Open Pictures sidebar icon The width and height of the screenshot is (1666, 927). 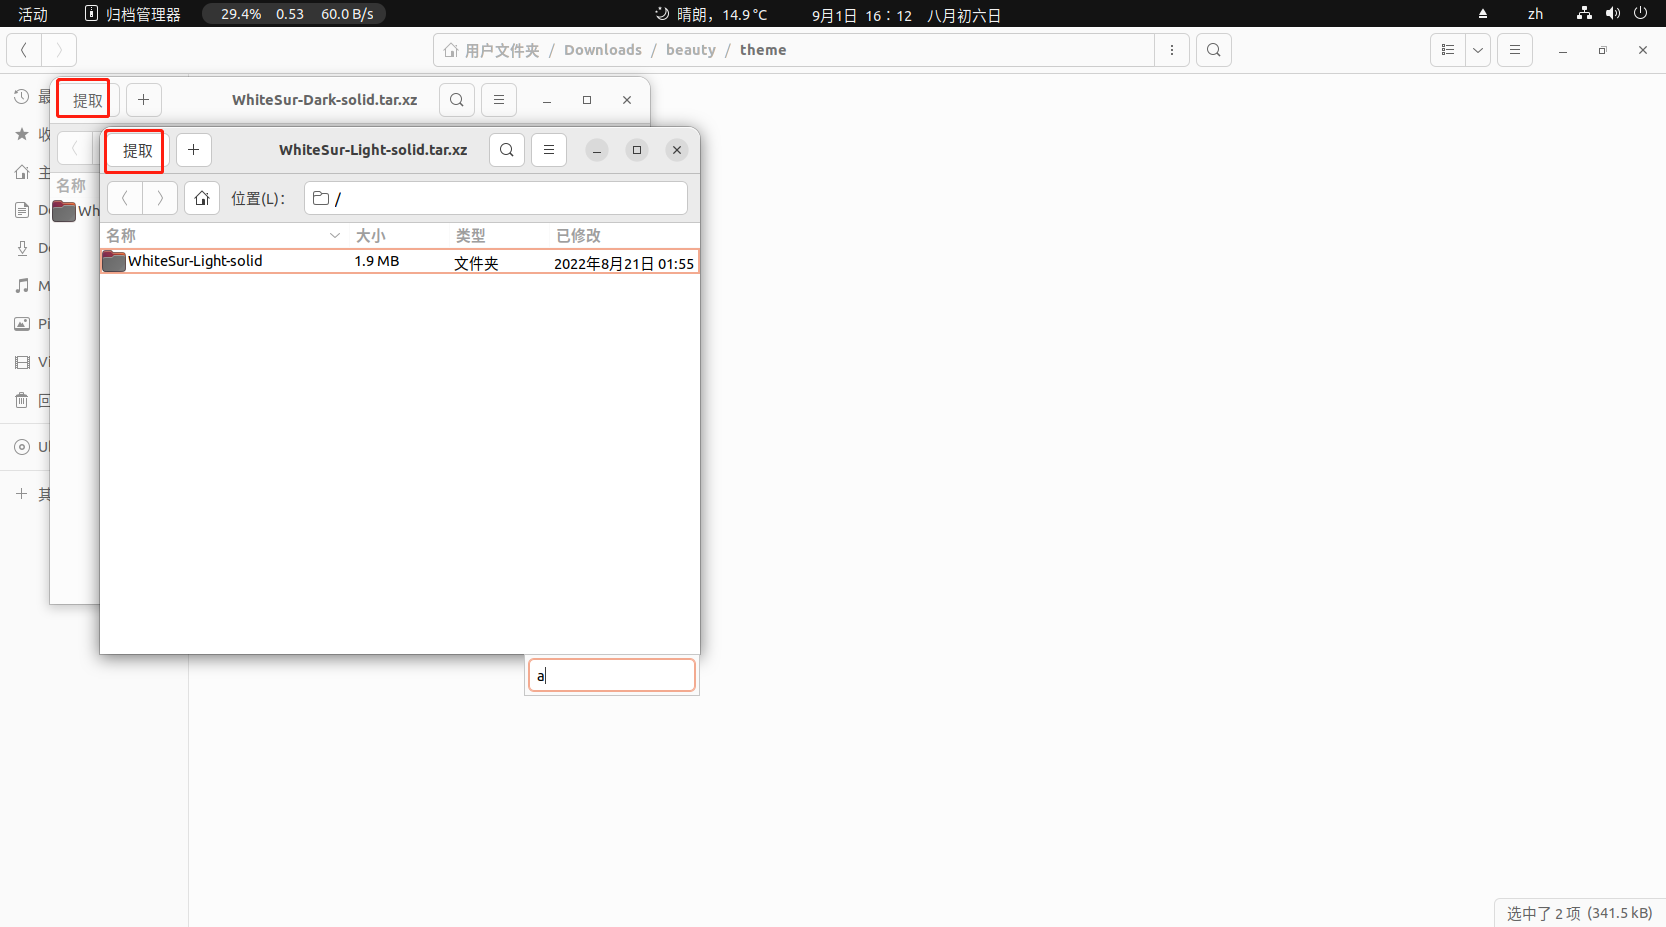click(22, 324)
